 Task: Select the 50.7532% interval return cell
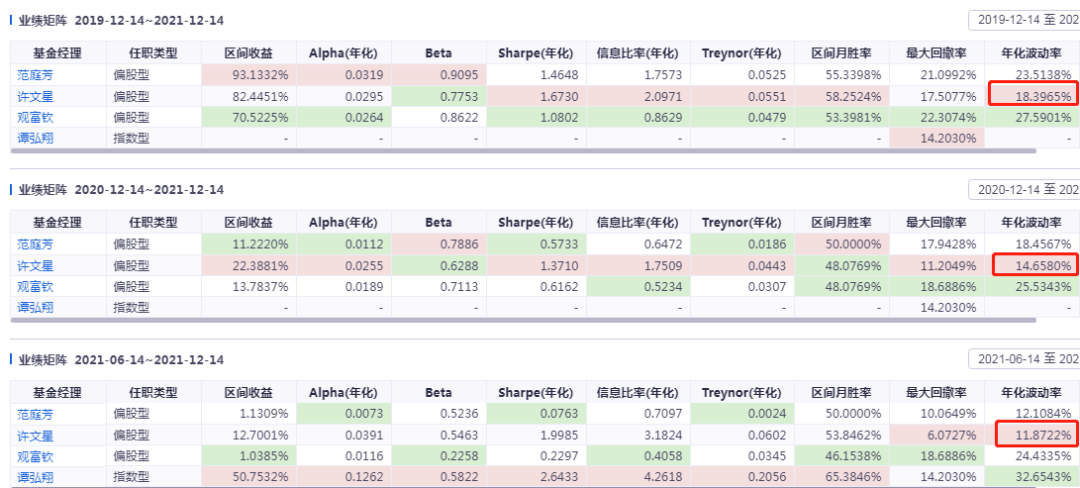tap(249, 478)
